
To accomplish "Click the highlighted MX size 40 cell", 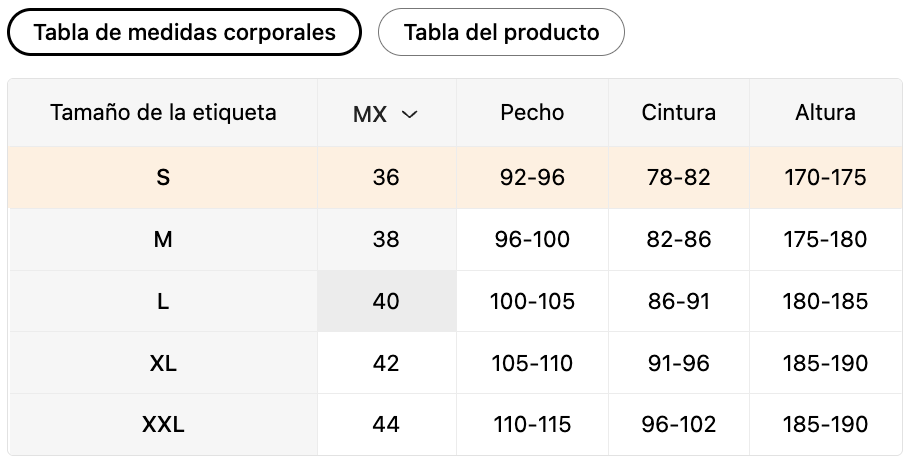I will click(x=387, y=302).
